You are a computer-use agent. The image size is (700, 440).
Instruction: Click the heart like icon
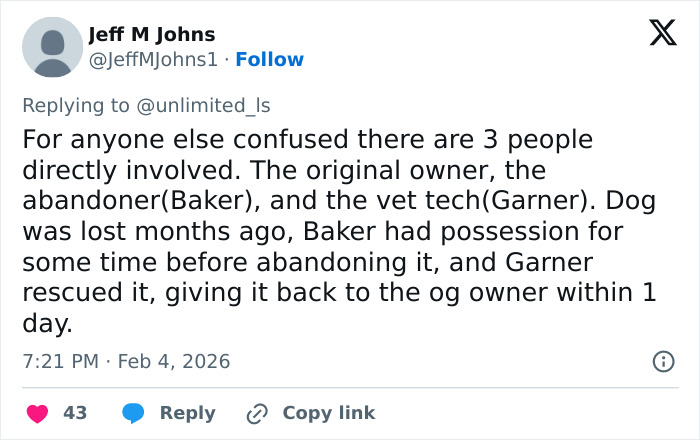(37, 413)
